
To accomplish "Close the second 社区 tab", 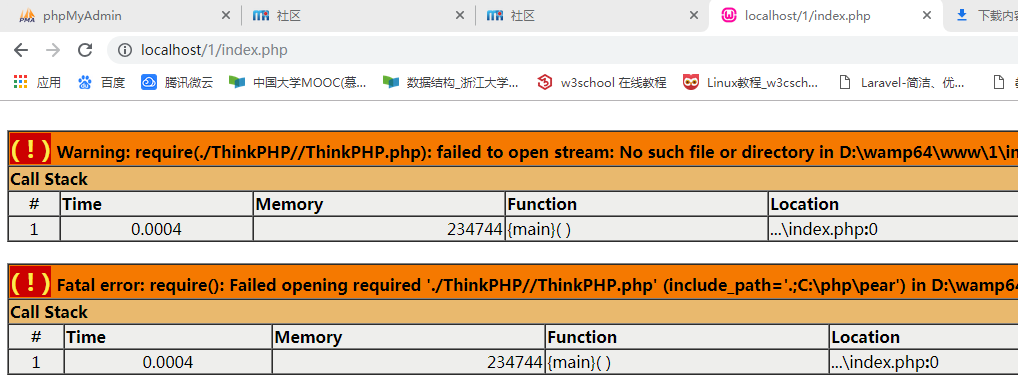I will pos(693,16).
